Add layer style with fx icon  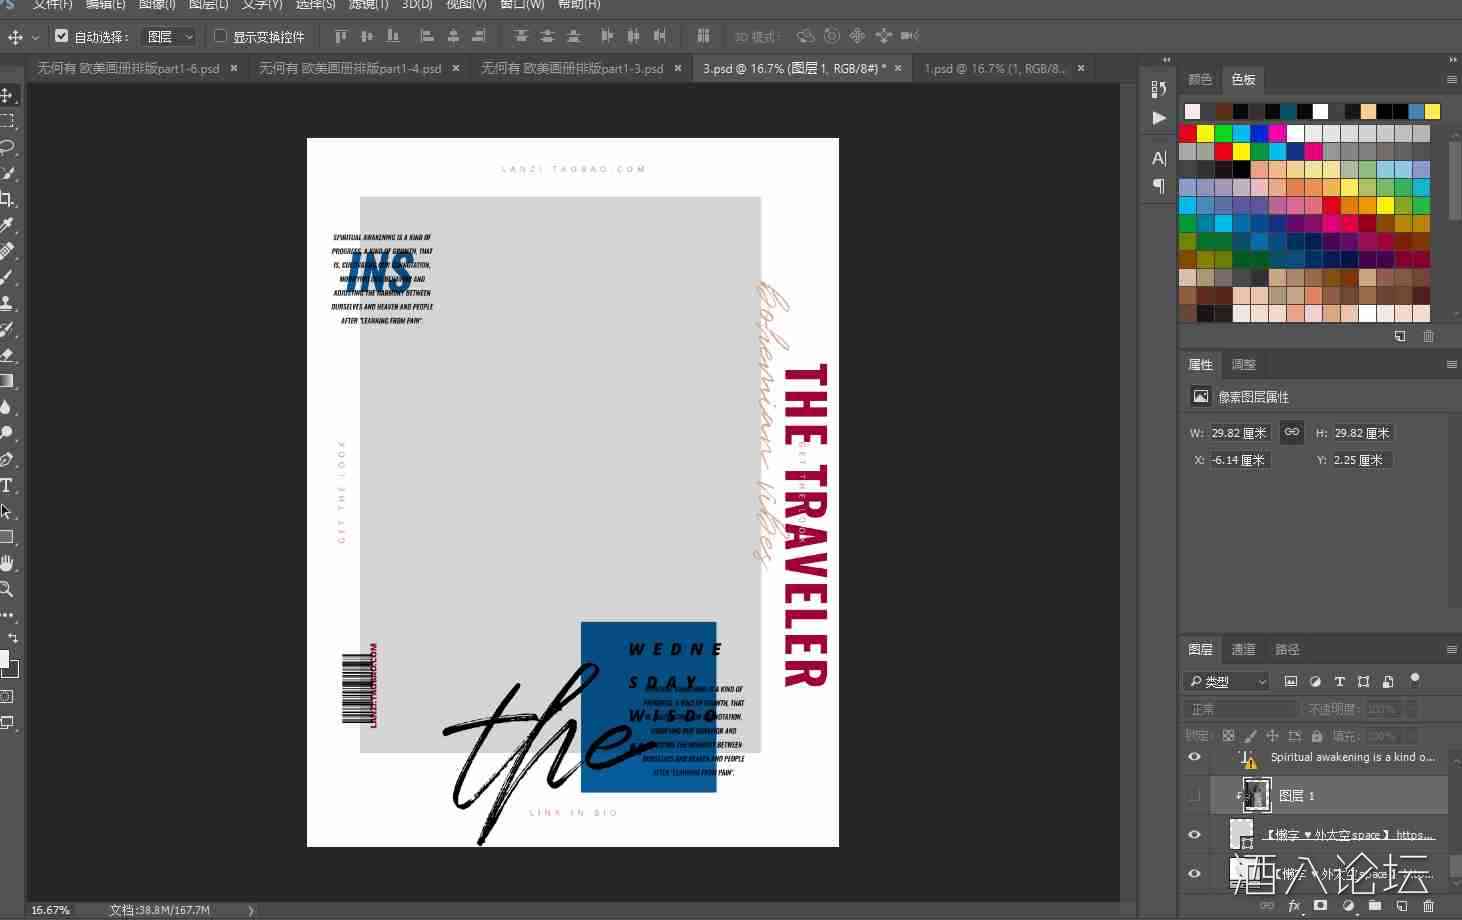pyautogui.click(x=1294, y=906)
